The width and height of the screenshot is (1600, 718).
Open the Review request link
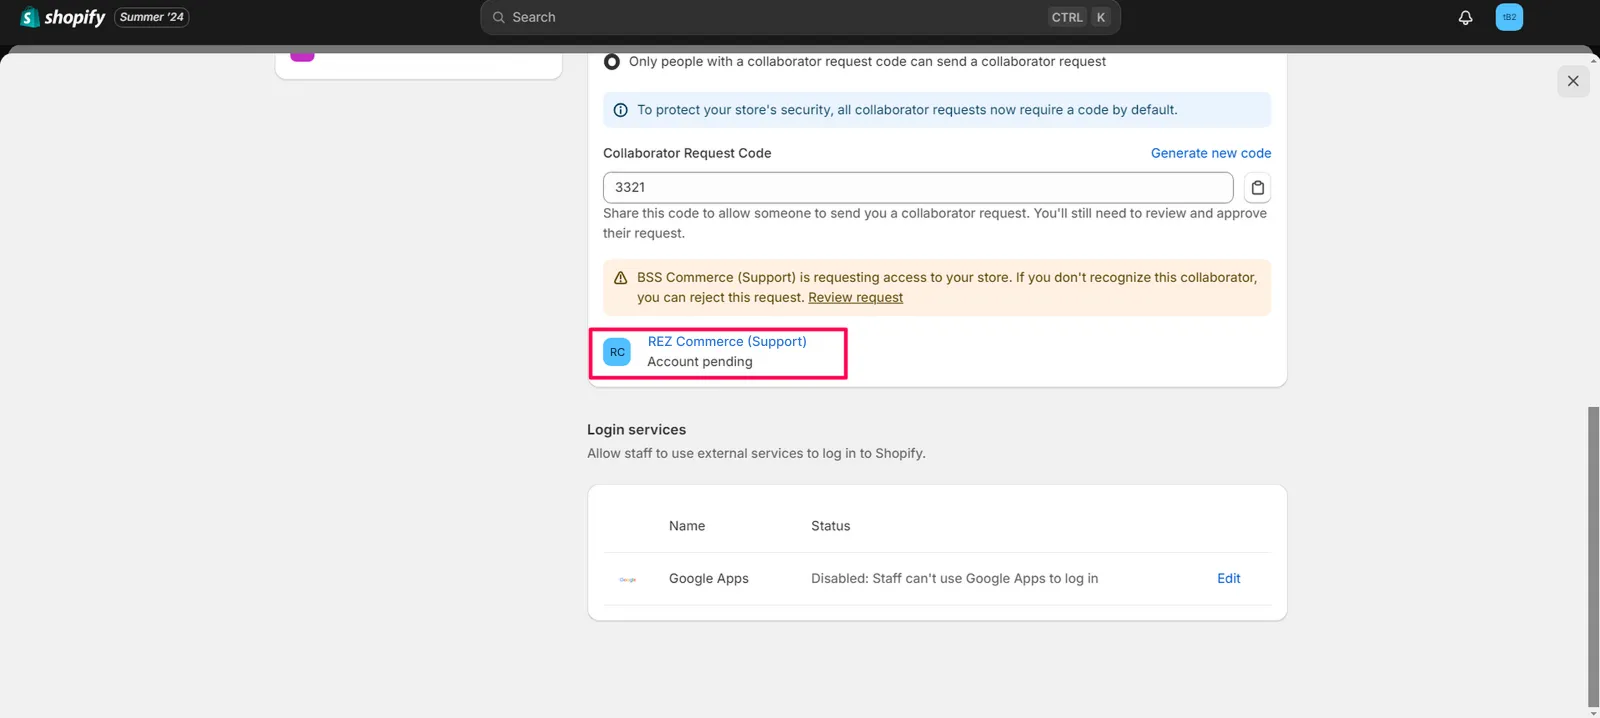click(855, 297)
